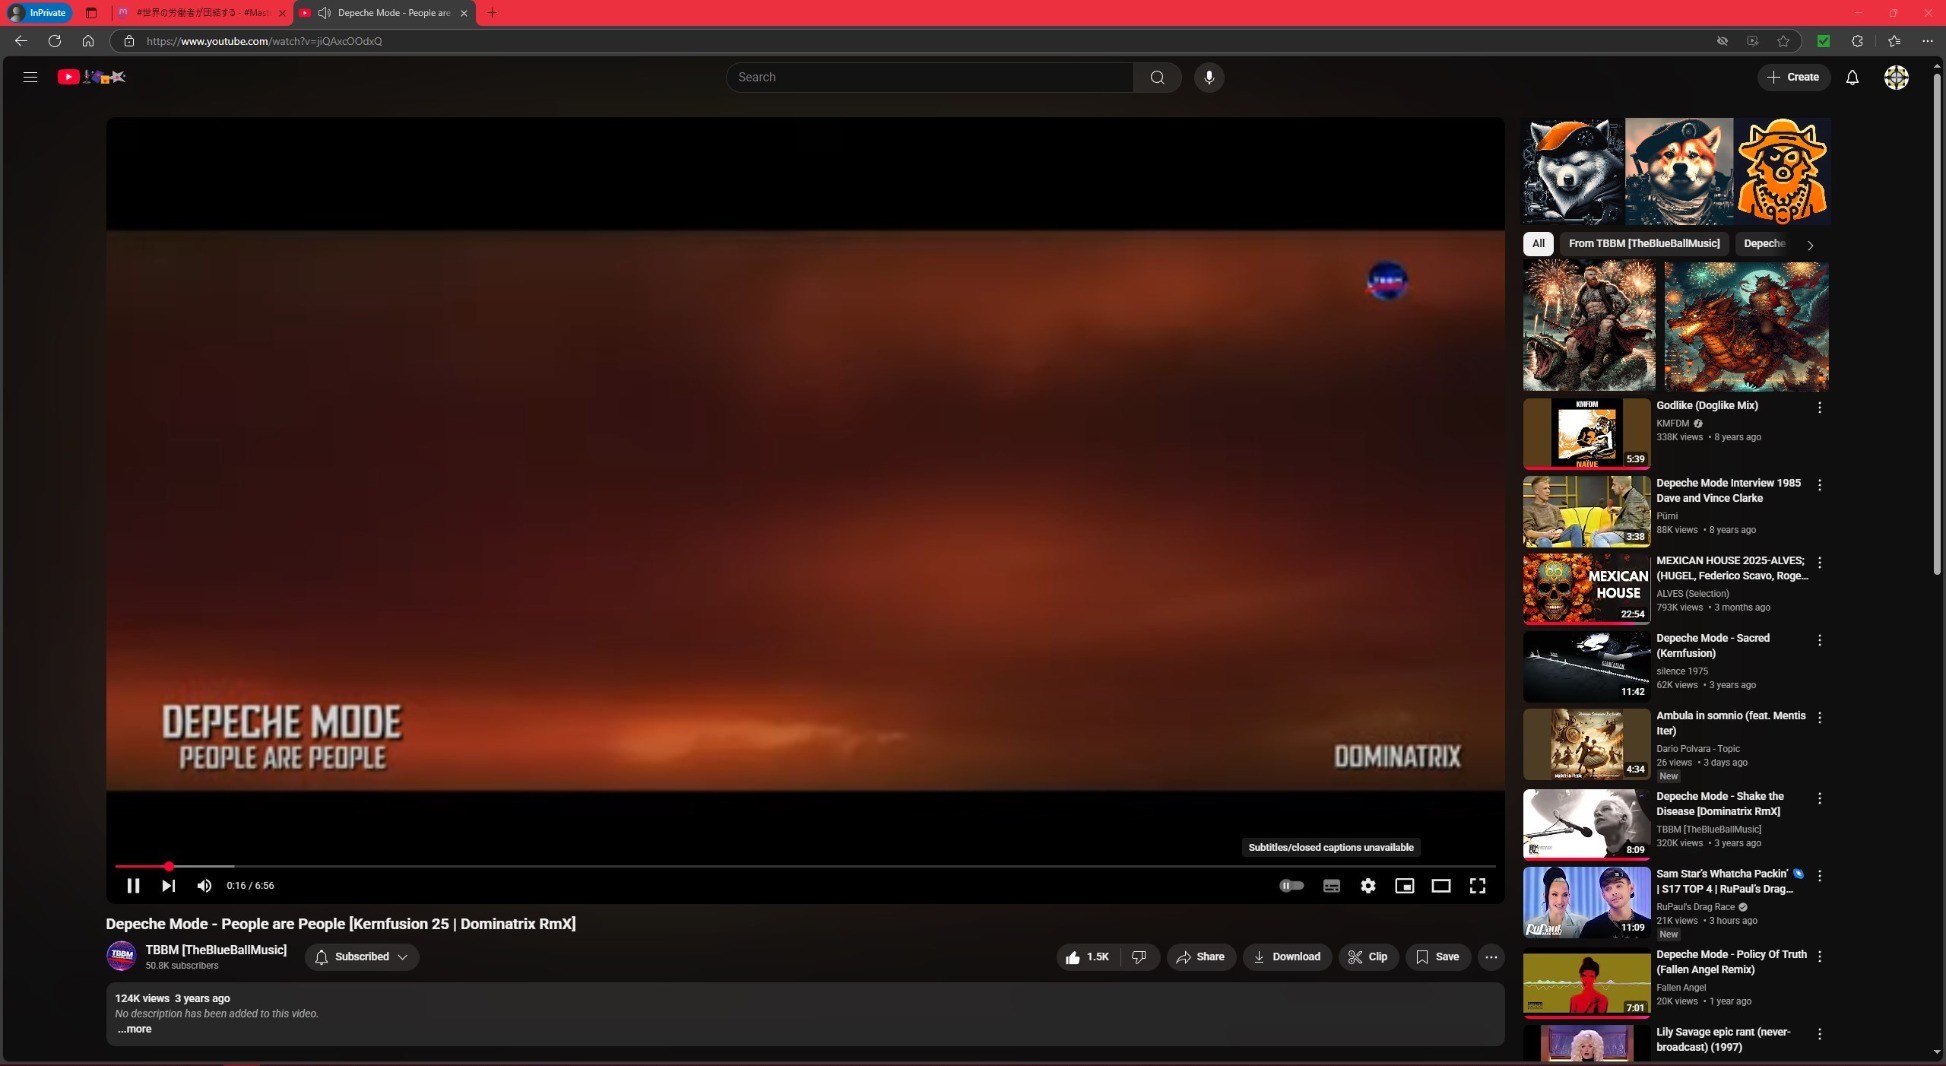The image size is (1946, 1066).
Task: Click the InPrivate profile badge
Action: coord(39,13)
